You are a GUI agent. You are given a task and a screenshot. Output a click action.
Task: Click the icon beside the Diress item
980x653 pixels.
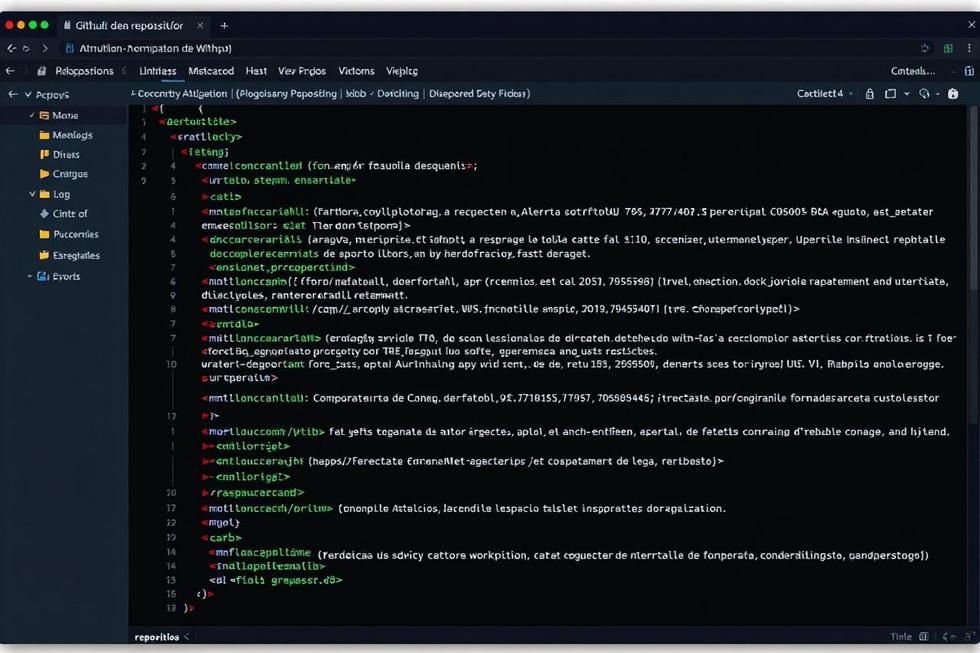[x=44, y=154]
